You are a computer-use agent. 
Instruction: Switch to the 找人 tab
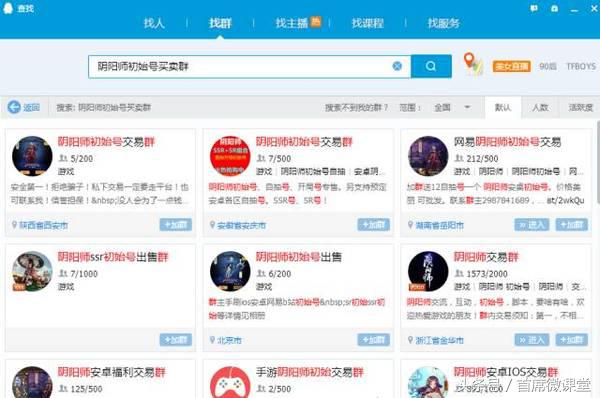pyautogui.click(x=154, y=23)
